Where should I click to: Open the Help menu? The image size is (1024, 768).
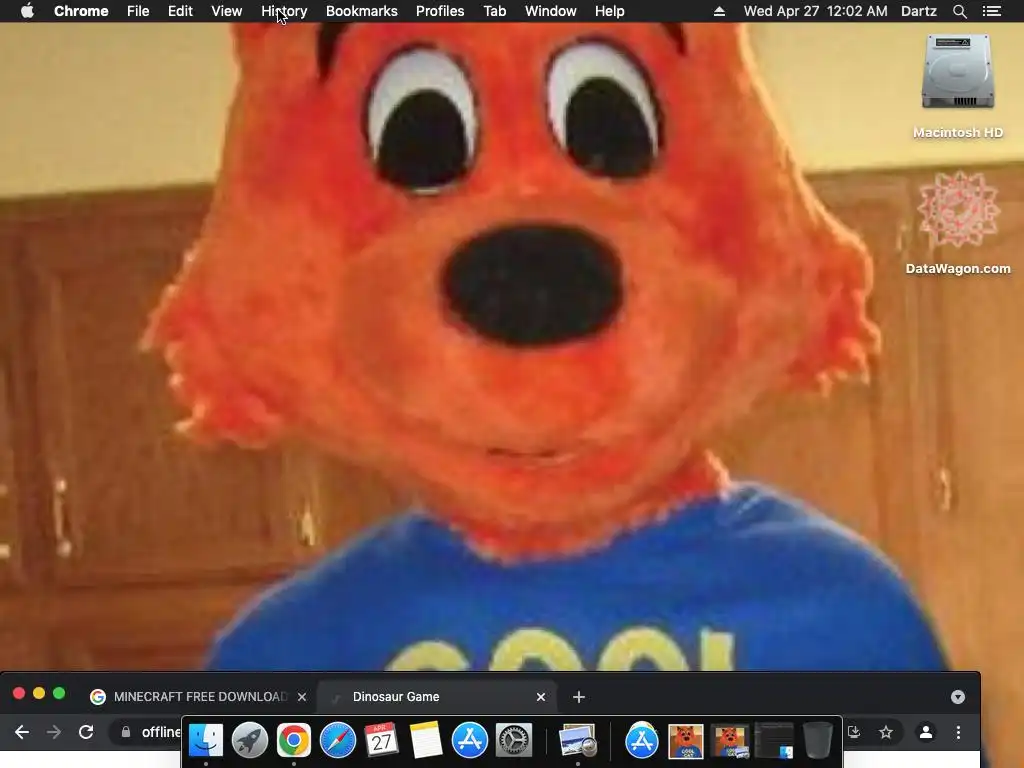(x=609, y=11)
